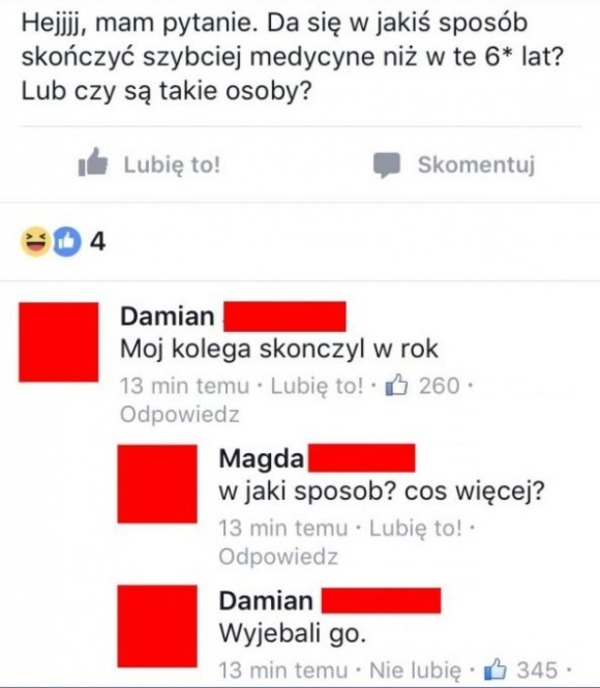Like Magda's reply with Lubię to!
The height and width of the screenshot is (688, 600).
415,528
